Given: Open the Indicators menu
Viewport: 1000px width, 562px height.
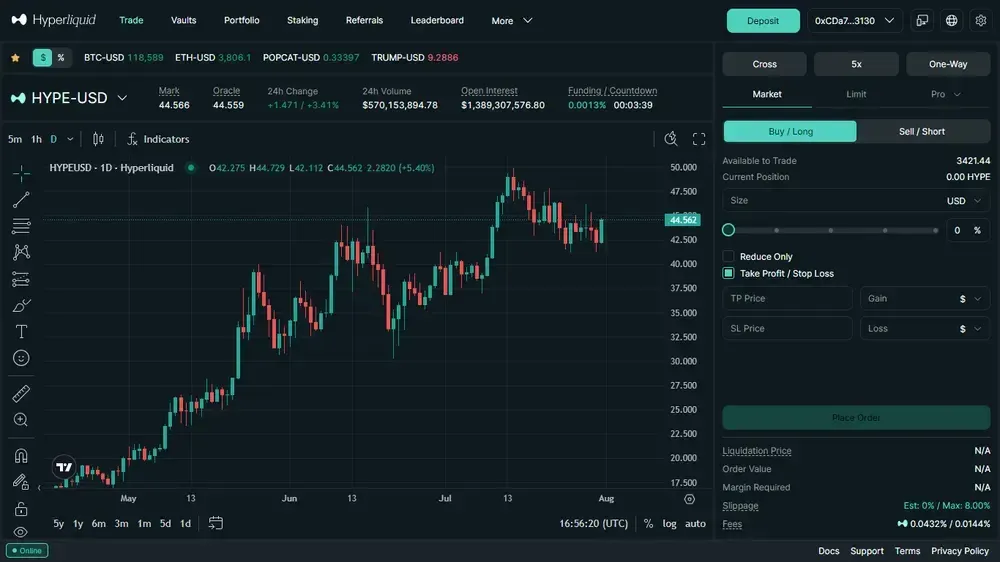Looking at the screenshot, I should [x=158, y=139].
